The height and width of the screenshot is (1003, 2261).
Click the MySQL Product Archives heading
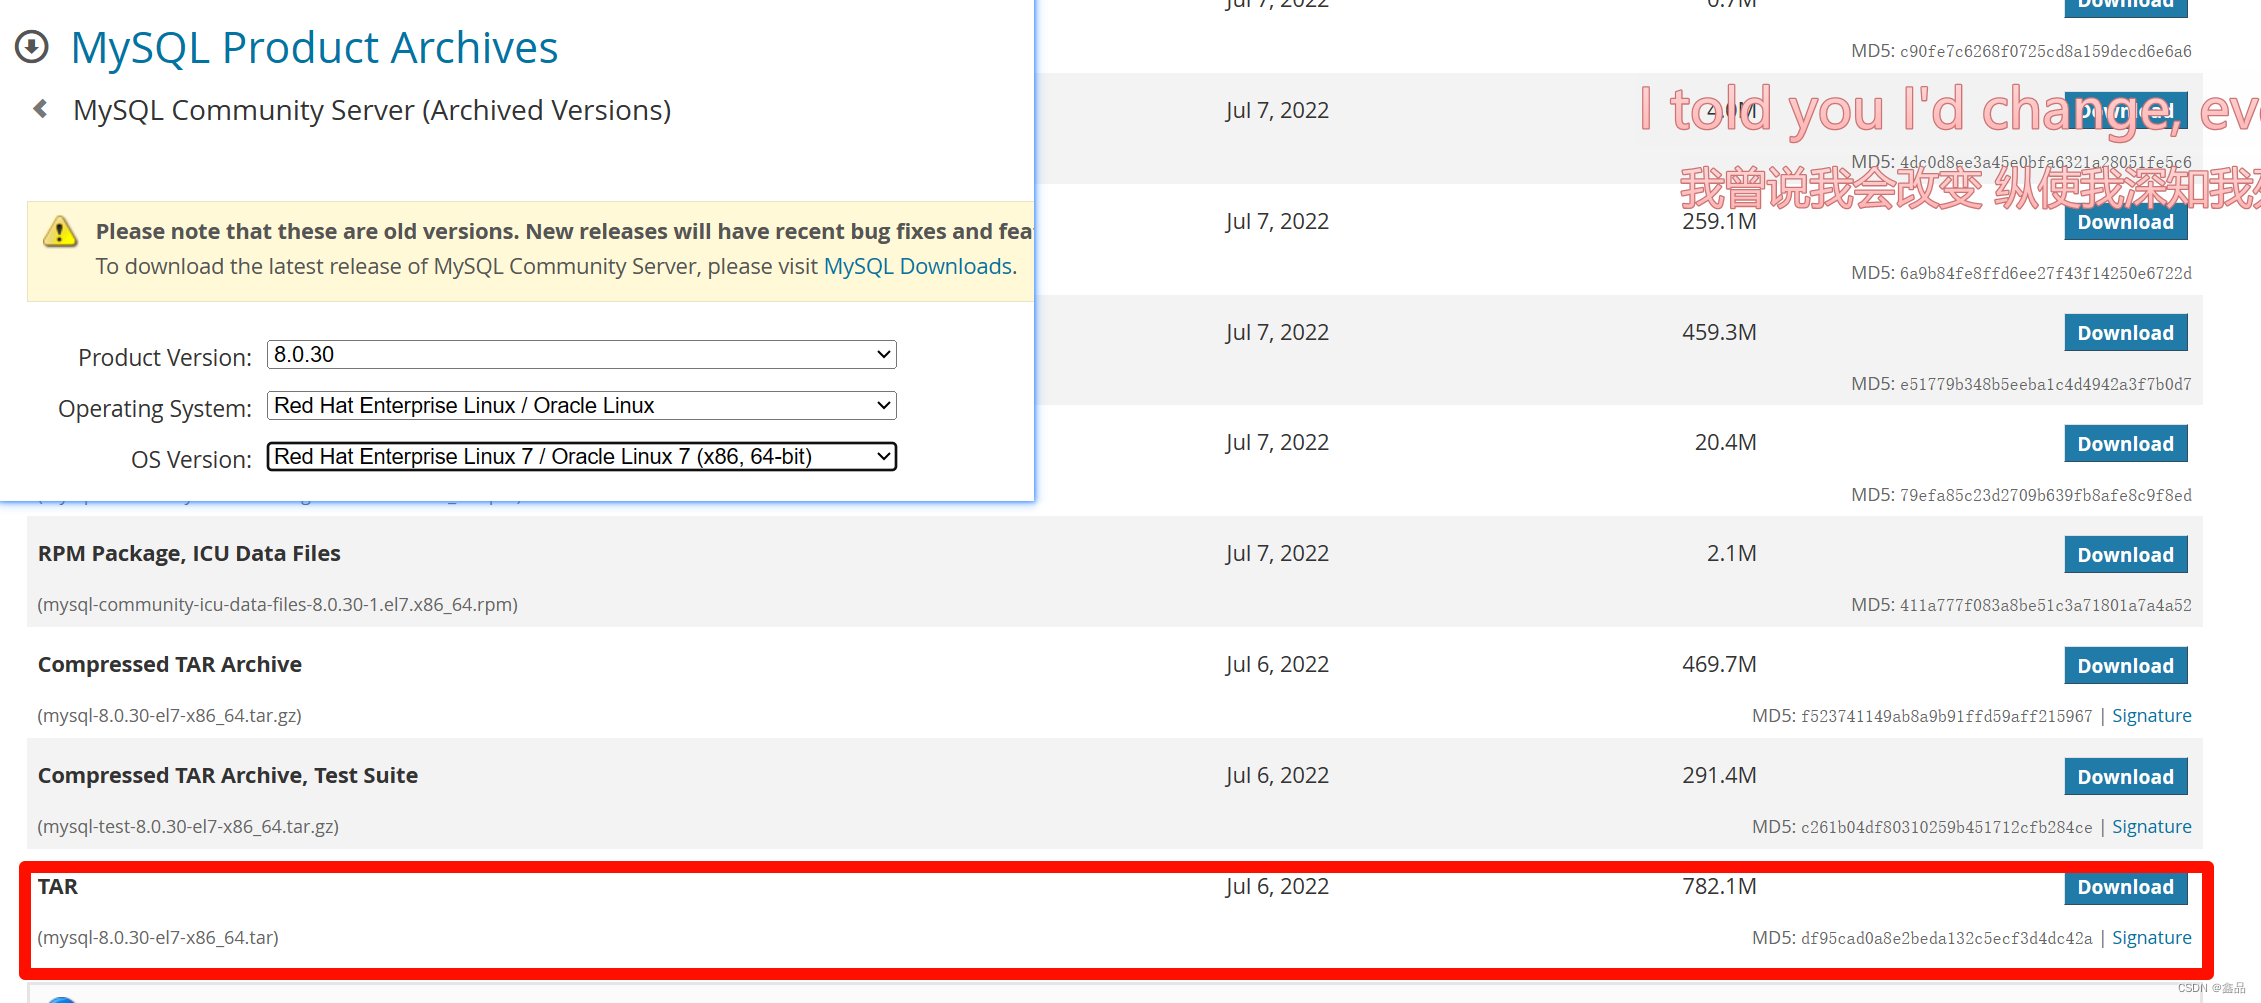click(314, 48)
